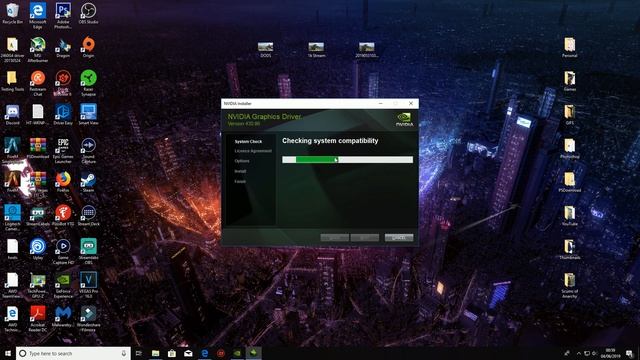
Task: Open Razer Synapse desktop shortcut
Action: pos(88,83)
